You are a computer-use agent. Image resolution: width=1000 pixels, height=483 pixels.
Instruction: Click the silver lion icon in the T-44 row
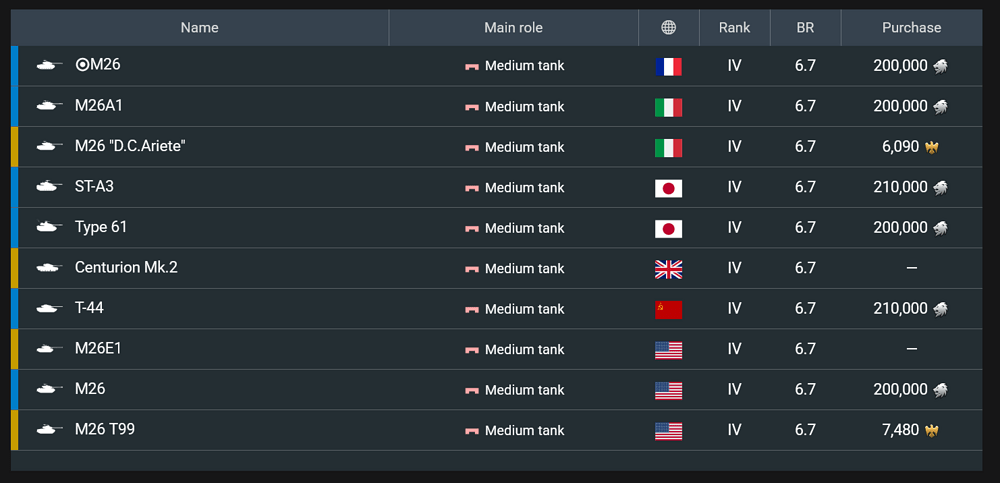point(940,309)
